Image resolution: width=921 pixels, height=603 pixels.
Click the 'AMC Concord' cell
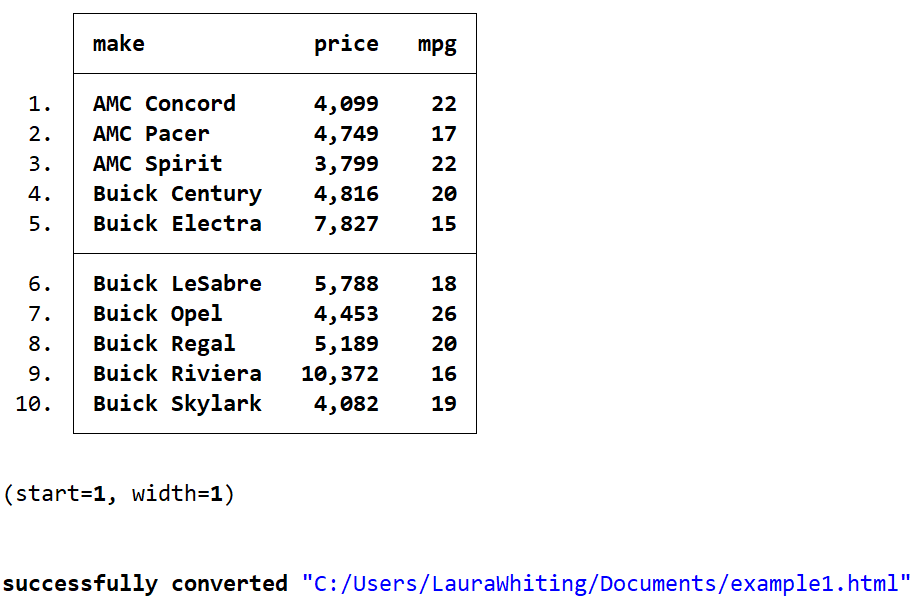(164, 104)
